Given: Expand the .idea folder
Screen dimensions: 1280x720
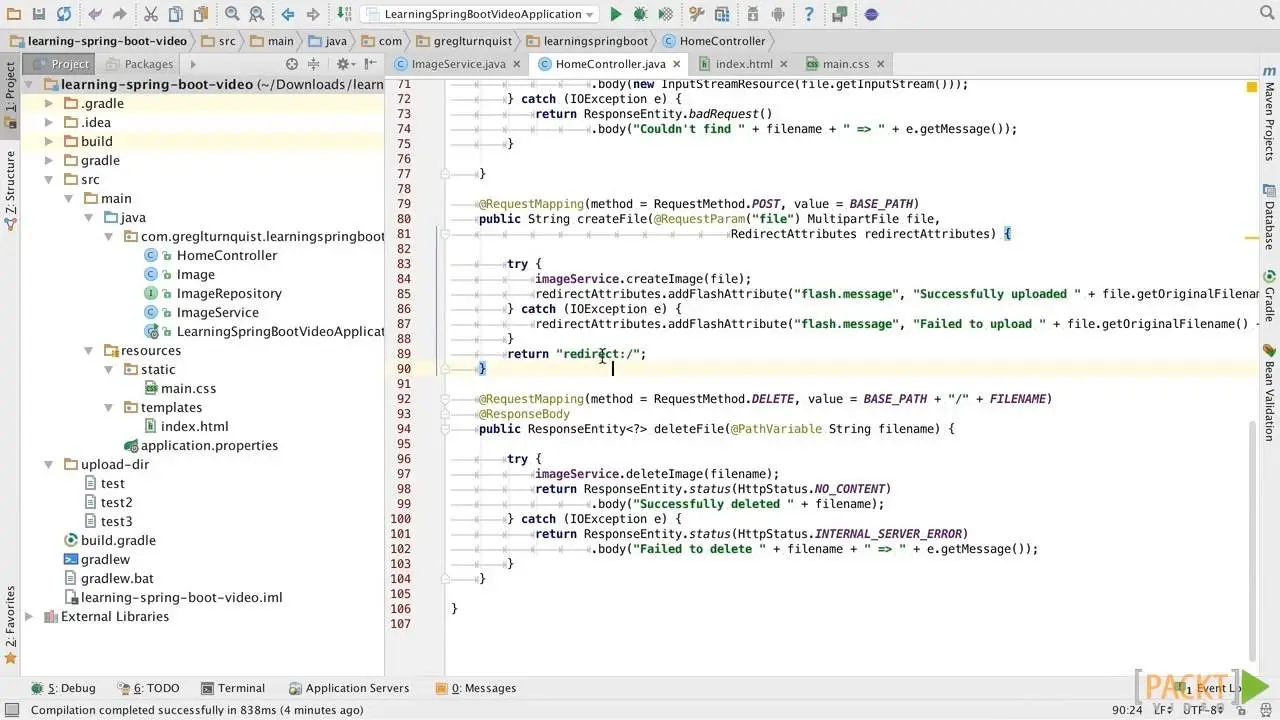Looking at the screenshot, I should pyautogui.click(x=49, y=122).
